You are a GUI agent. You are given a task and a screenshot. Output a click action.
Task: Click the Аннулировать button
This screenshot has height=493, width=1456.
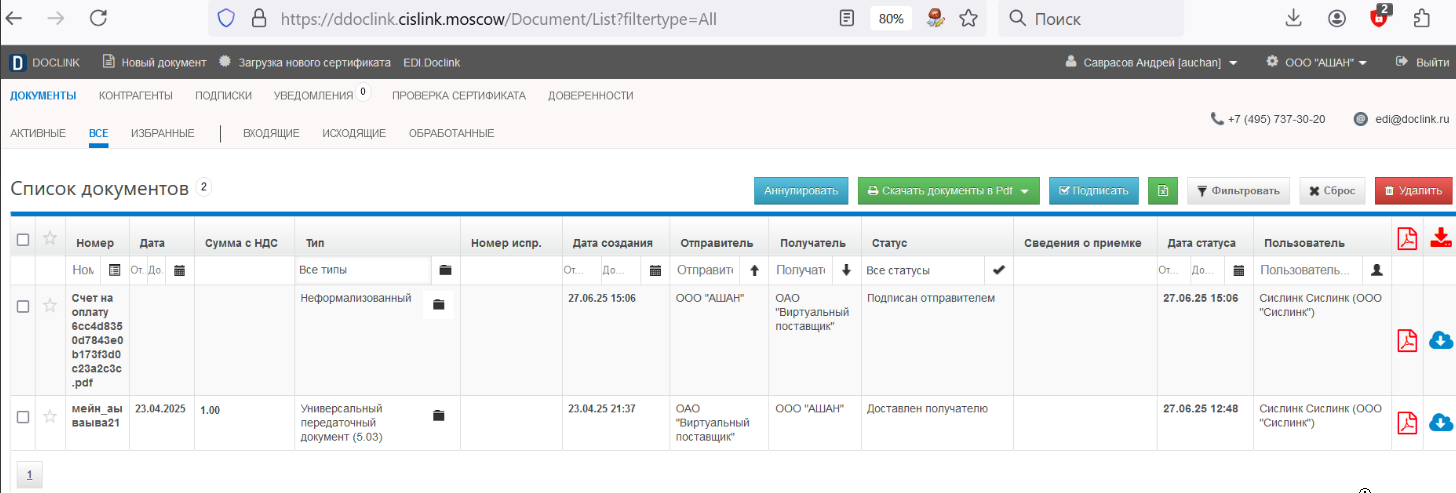(x=801, y=190)
